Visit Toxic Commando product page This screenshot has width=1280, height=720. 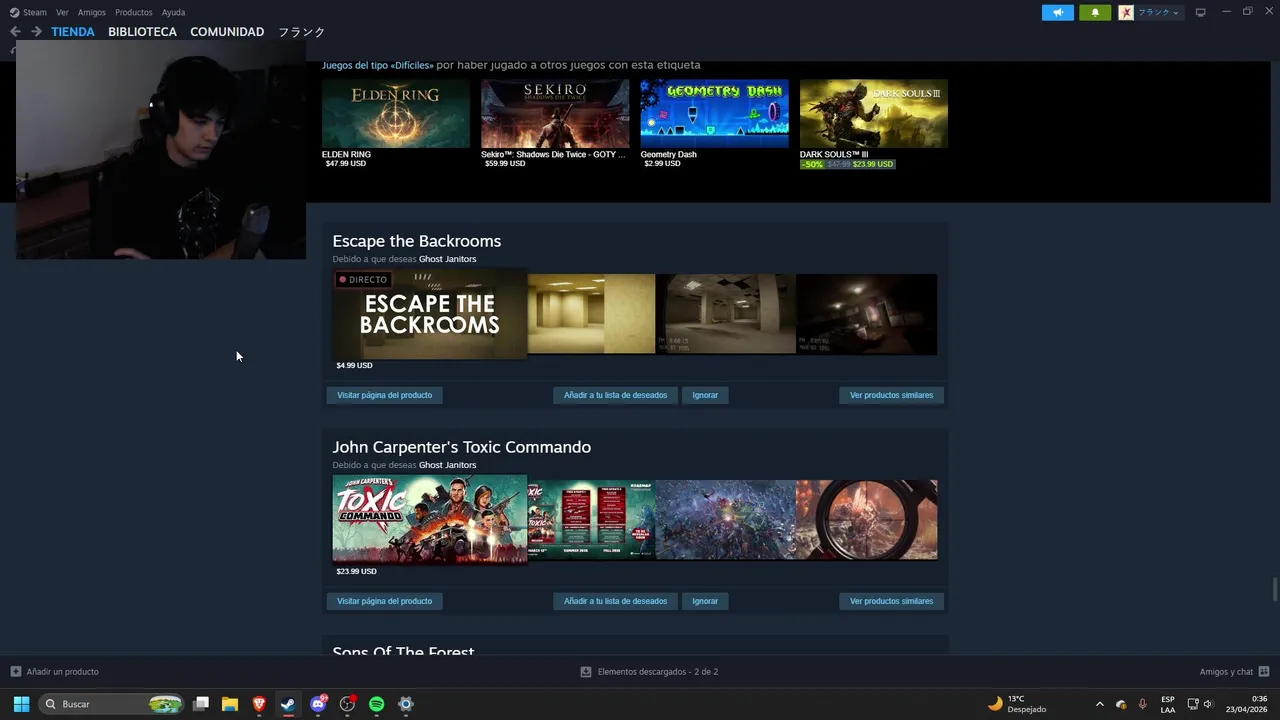coord(384,601)
